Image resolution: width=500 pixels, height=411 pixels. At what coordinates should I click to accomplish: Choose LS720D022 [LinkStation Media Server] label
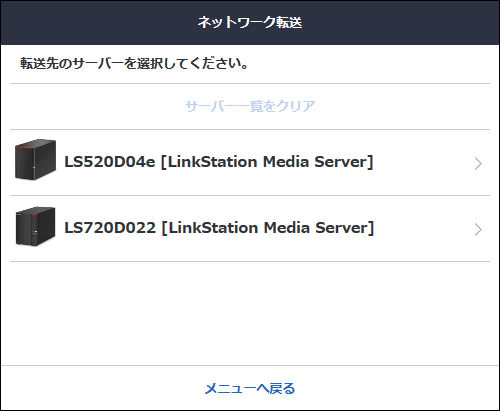(219, 228)
